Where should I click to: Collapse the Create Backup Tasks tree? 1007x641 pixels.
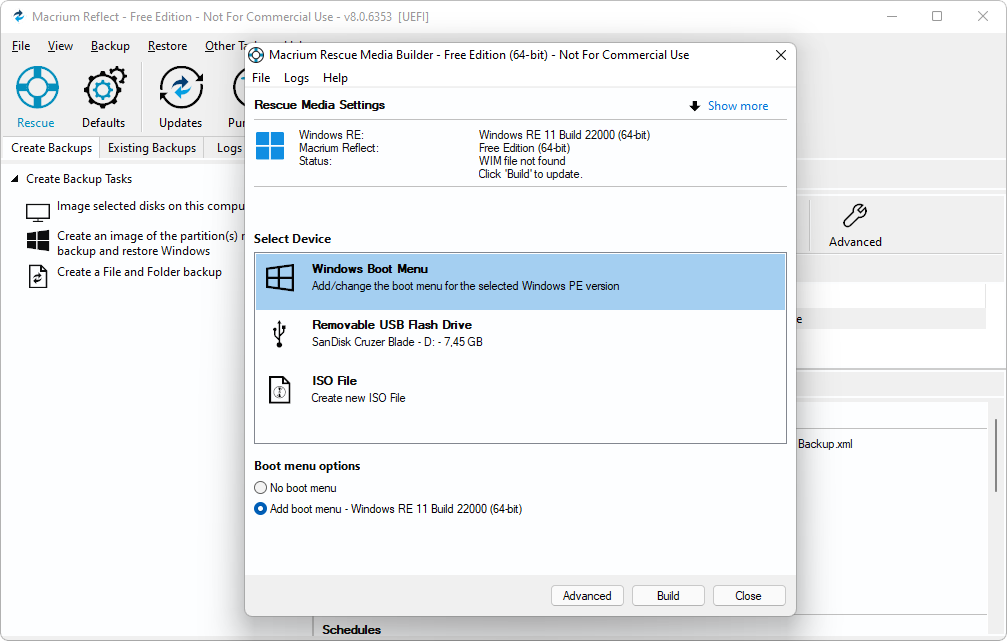(x=16, y=180)
